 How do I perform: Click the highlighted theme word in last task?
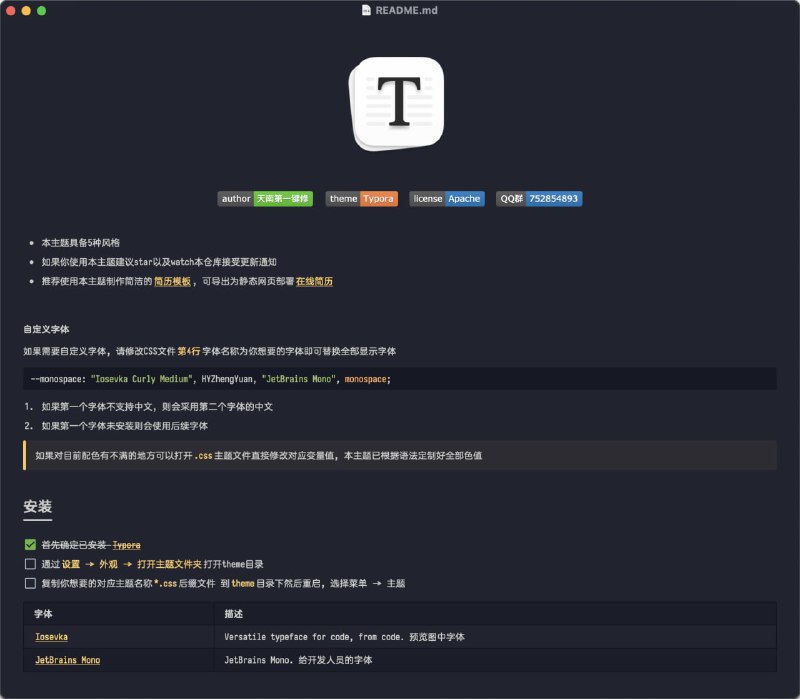(243, 583)
